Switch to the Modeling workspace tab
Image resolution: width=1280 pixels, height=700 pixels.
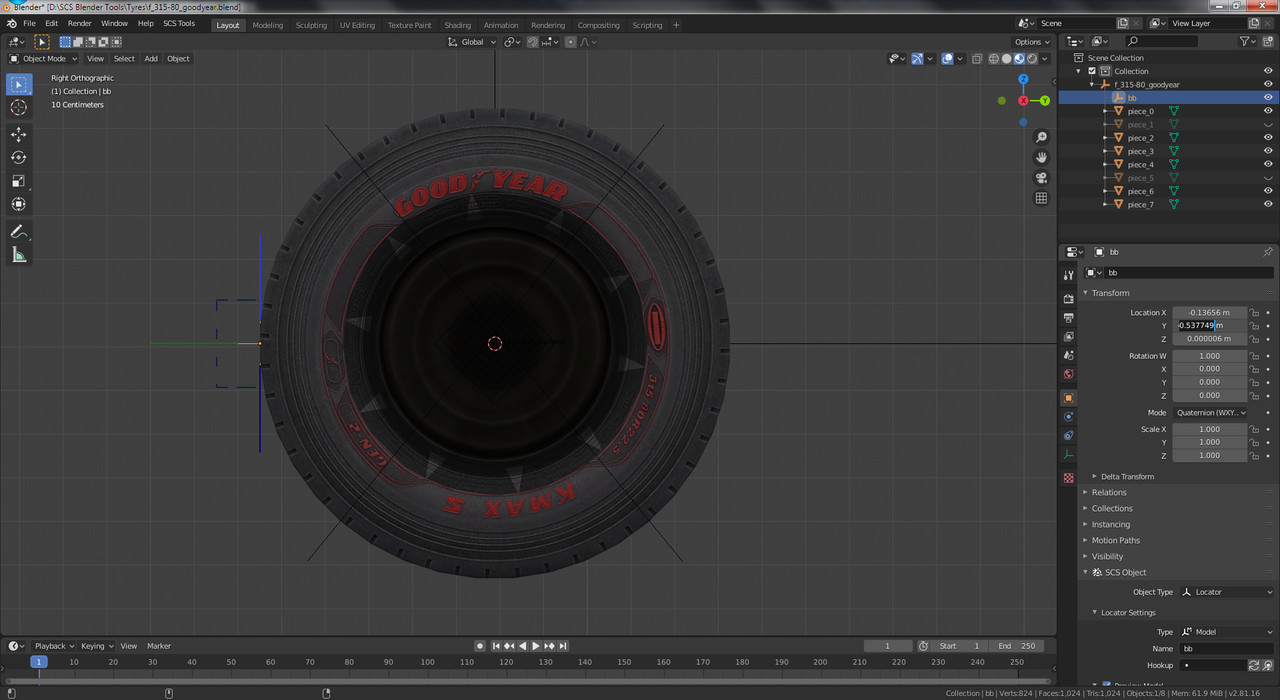[267, 25]
